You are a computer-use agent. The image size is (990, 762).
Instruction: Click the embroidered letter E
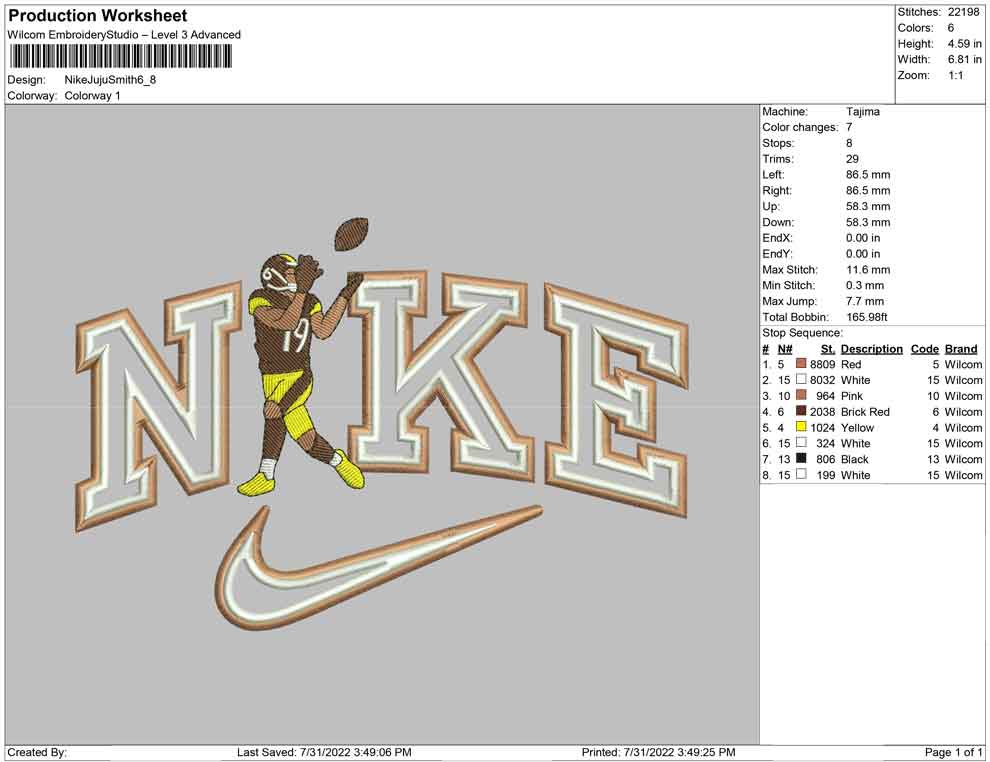(x=616, y=401)
